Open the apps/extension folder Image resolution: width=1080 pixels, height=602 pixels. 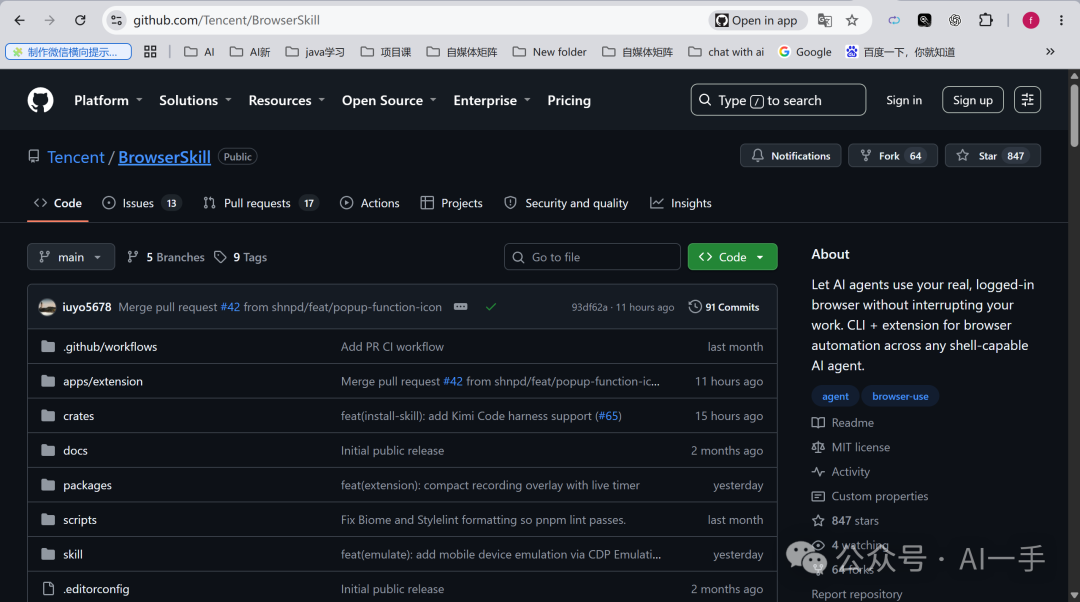coord(103,381)
